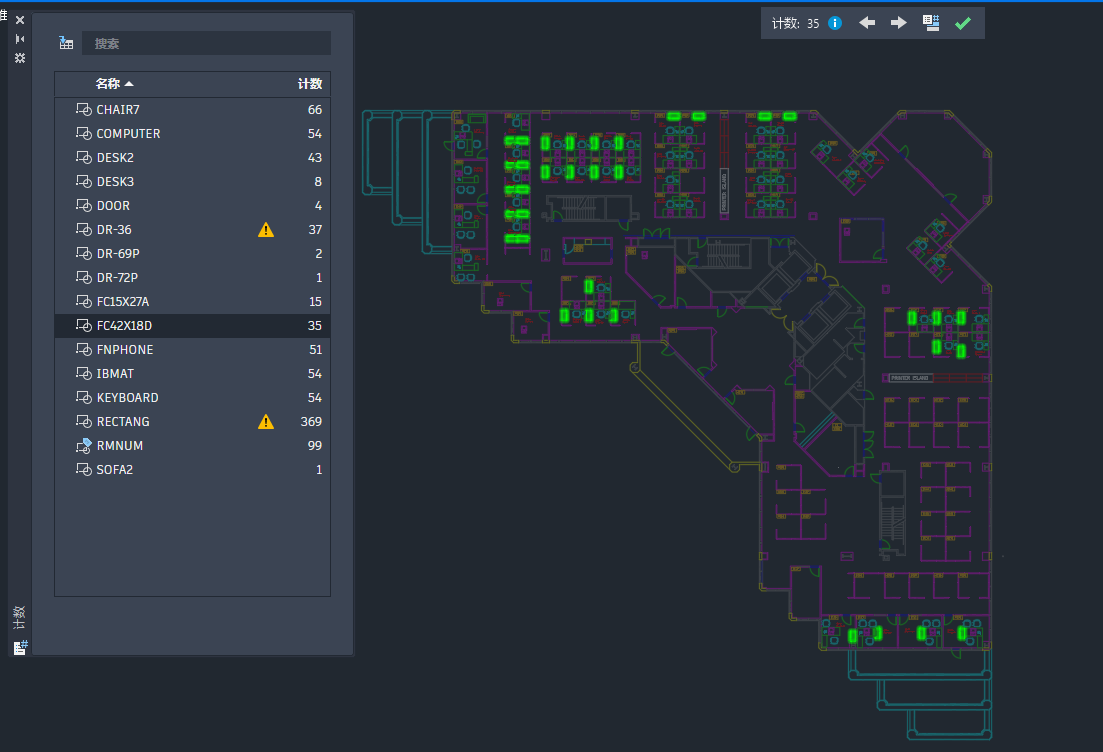Click the block icon beside DR-69P
This screenshot has height=752, width=1103.
pos(84,253)
